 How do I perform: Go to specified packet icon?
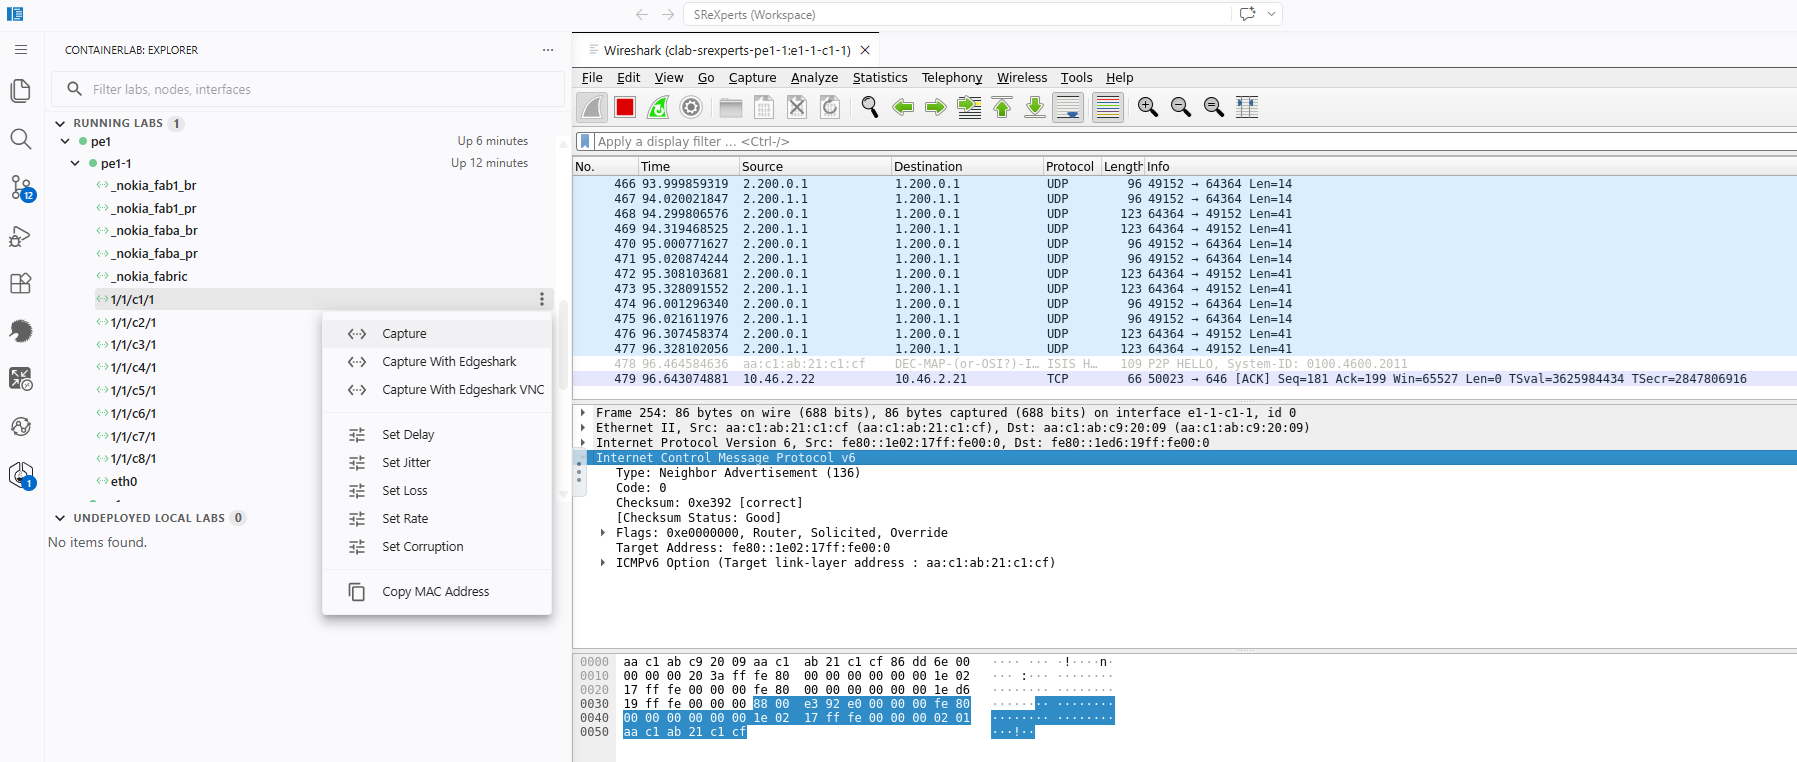969,107
